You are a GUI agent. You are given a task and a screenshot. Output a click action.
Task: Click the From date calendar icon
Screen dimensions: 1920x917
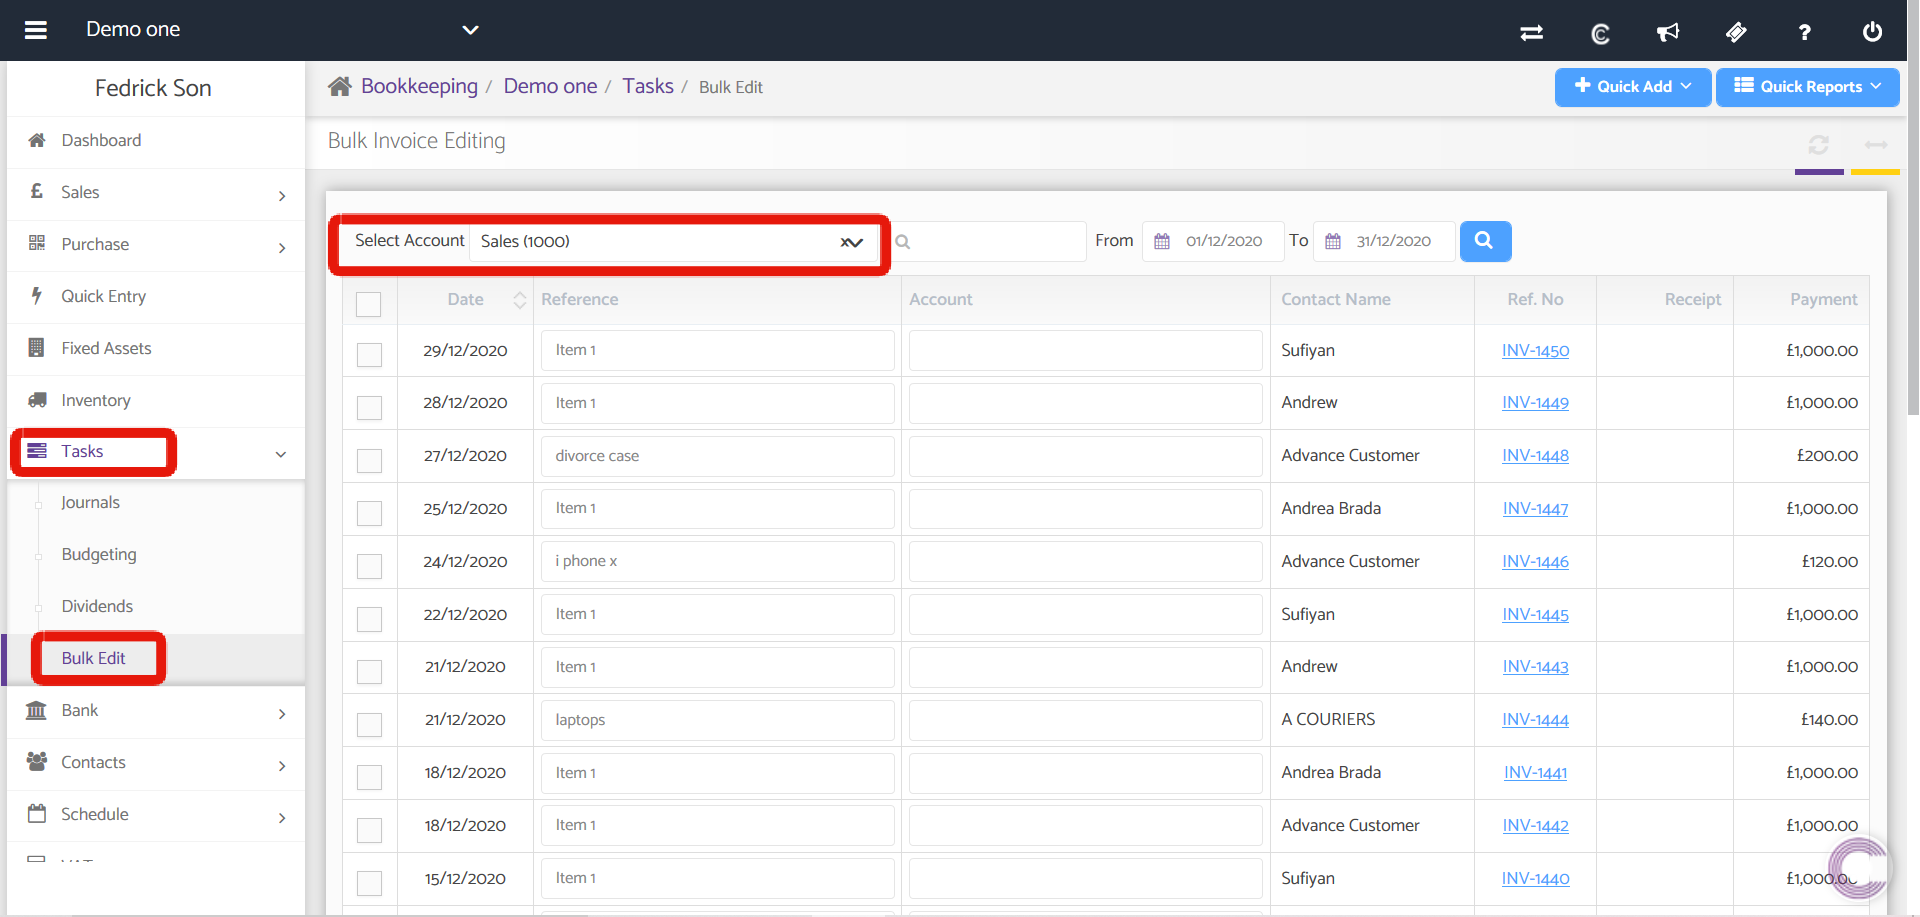[1161, 241]
